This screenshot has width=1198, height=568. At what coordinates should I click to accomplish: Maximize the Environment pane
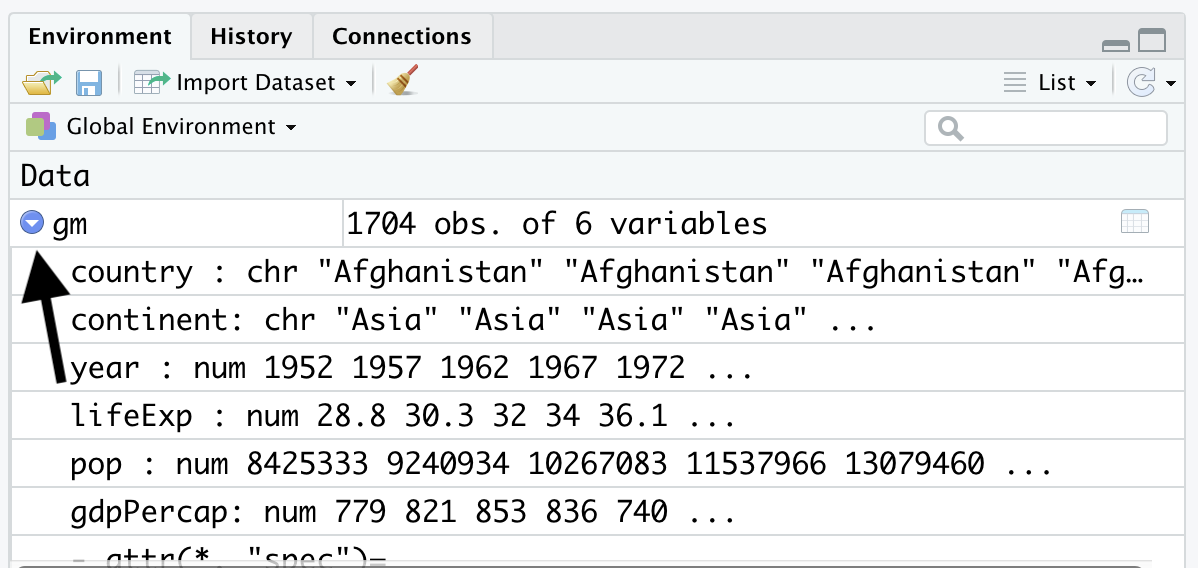(1152, 40)
